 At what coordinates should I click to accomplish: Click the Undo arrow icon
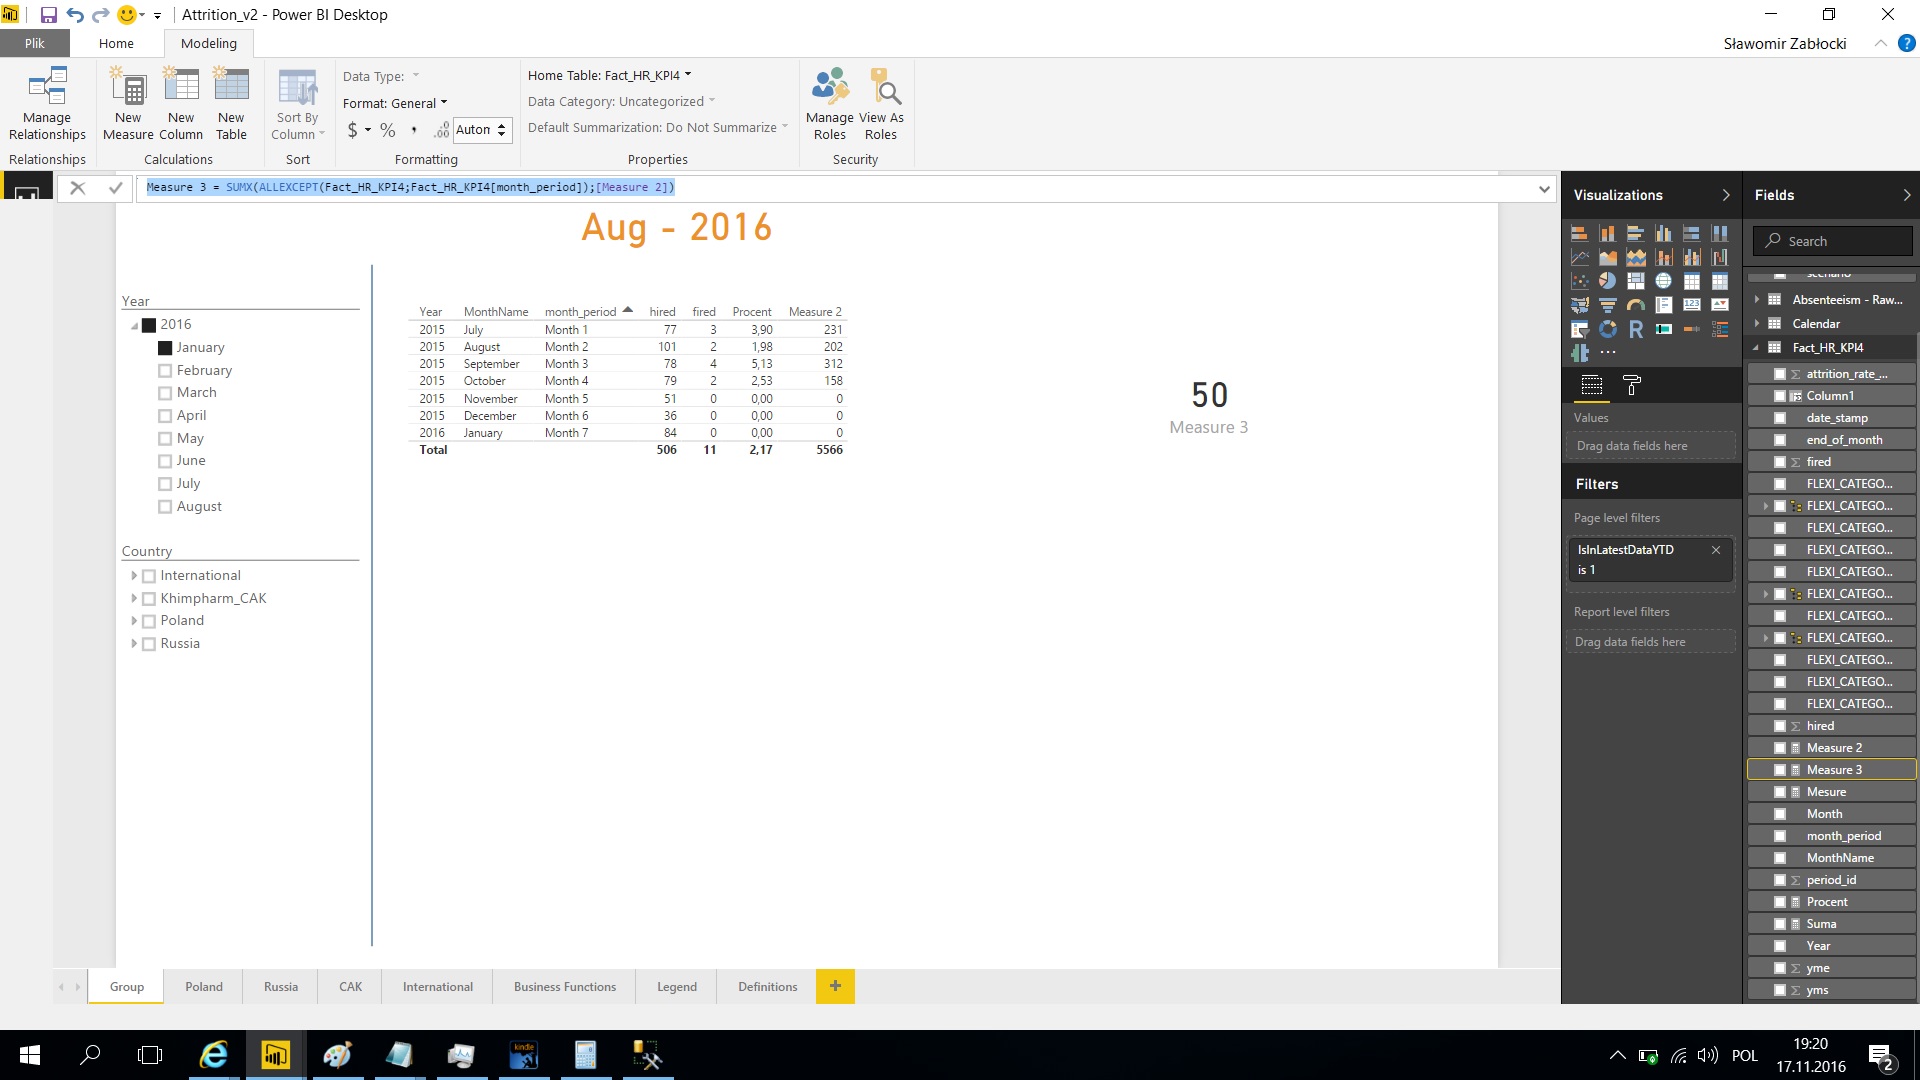75,15
